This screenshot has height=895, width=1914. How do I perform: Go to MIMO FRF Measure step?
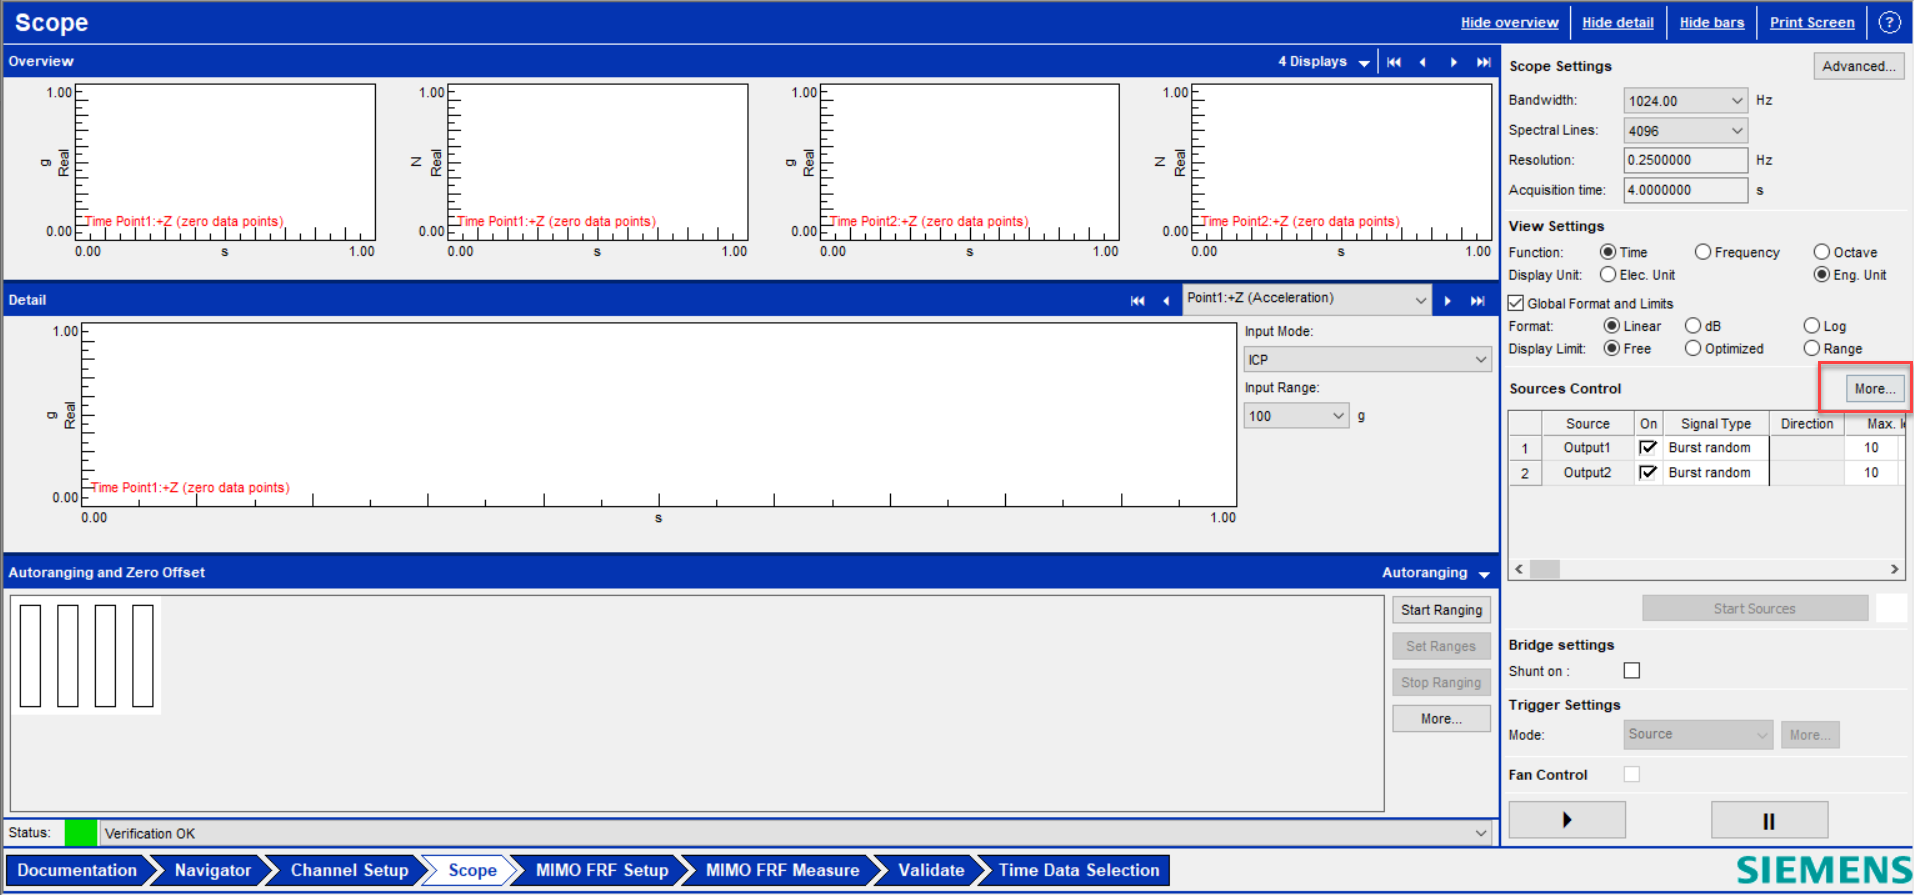click(782, 870)
